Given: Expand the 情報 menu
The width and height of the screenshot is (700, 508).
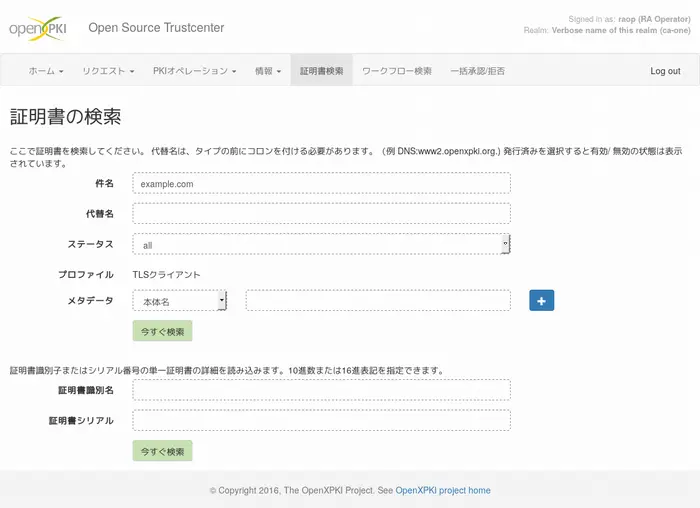Looking at the screenshot, I should click(x=268, y=71).
